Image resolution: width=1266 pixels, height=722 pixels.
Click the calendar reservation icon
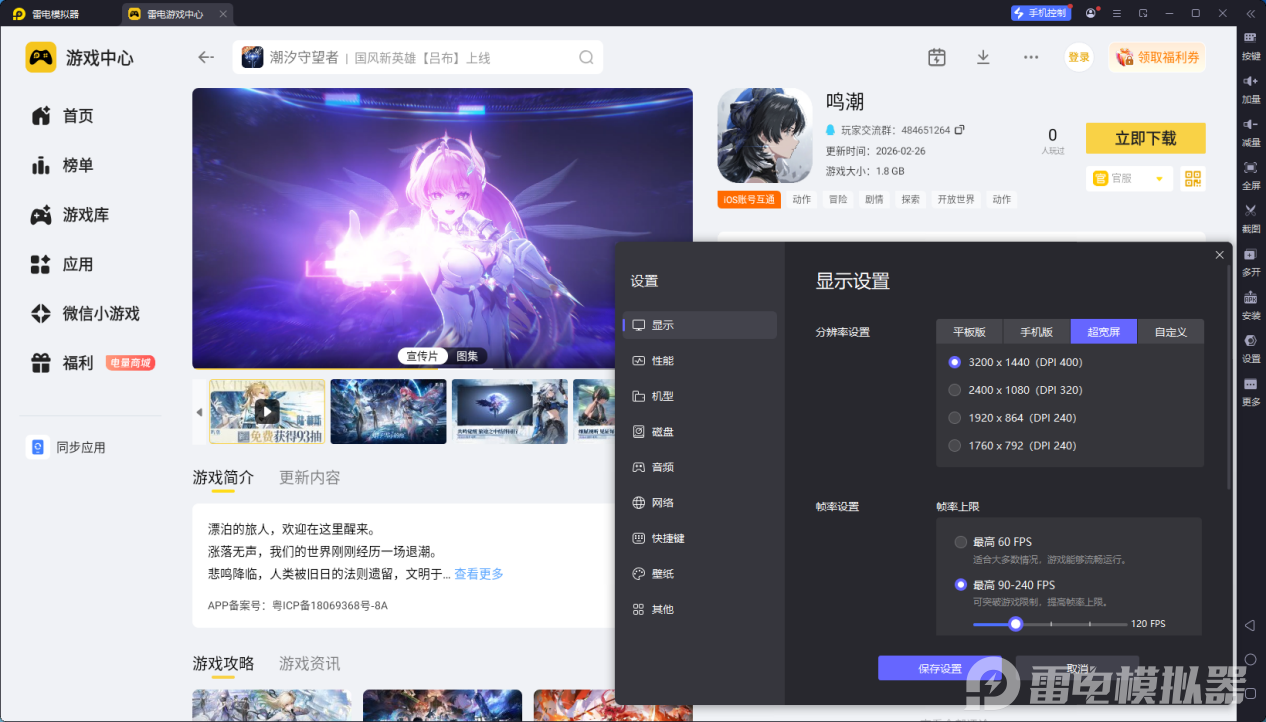(x=936, y=57)
